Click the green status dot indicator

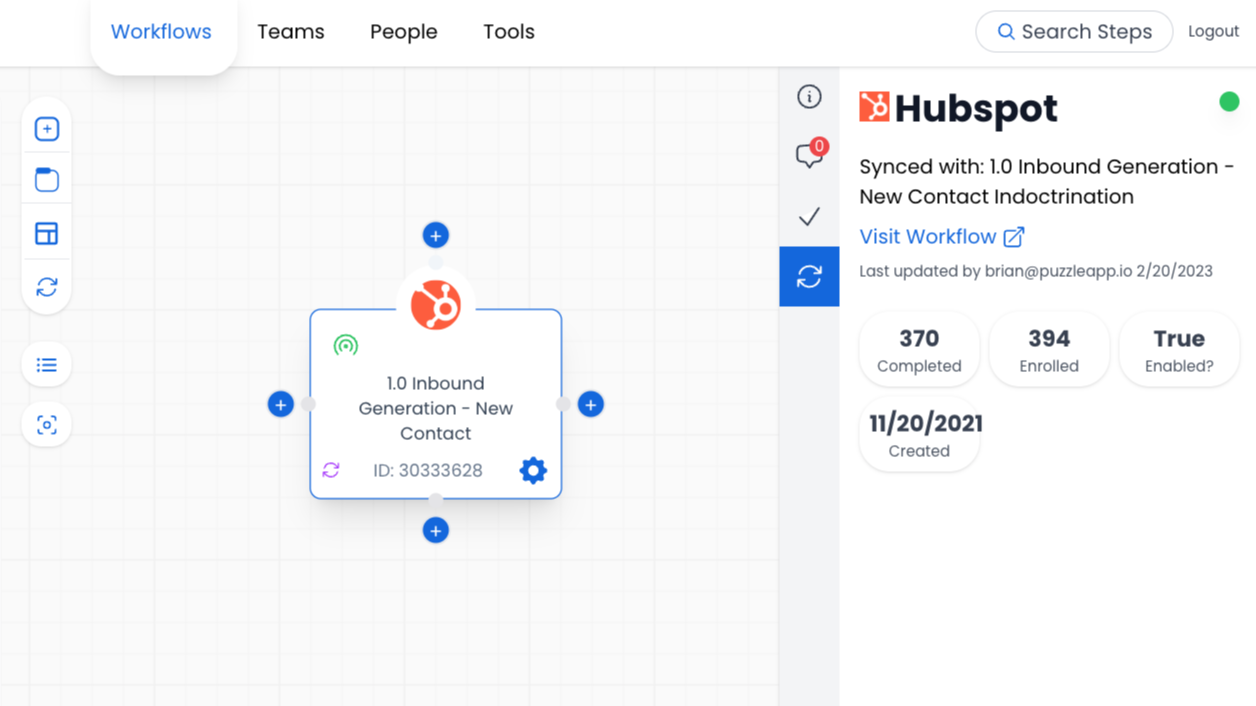click(1229, 101)
